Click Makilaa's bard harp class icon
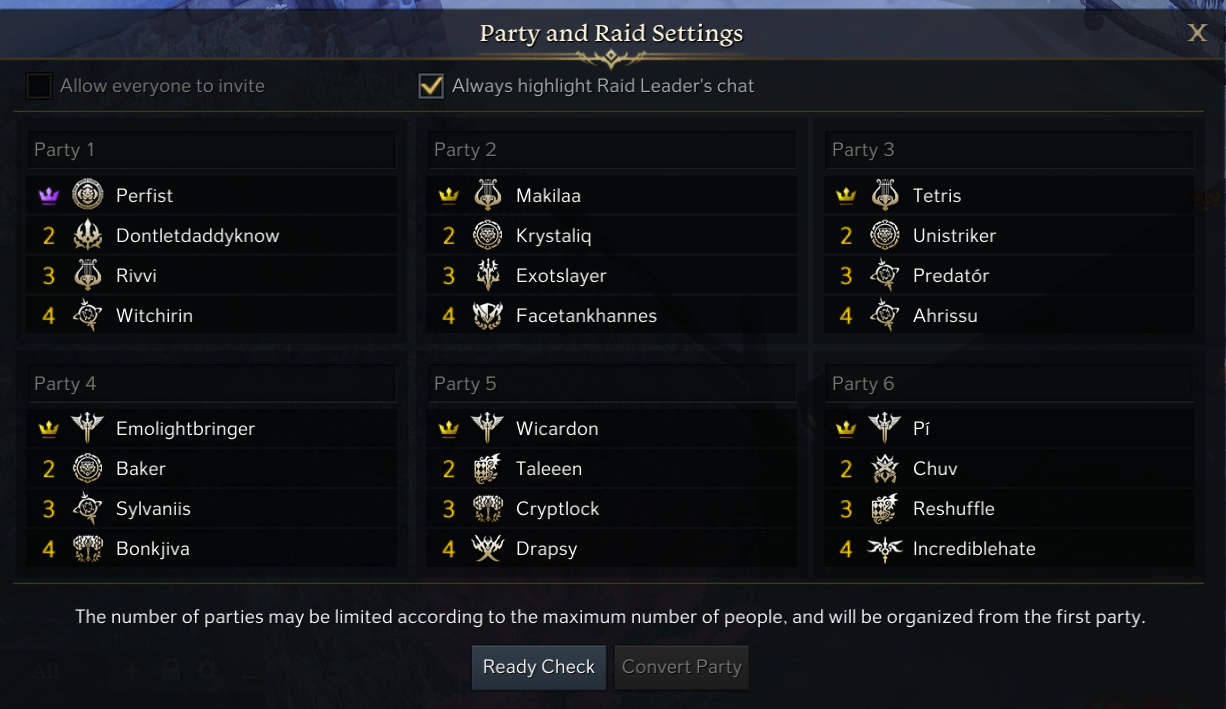 click(487, 195)
